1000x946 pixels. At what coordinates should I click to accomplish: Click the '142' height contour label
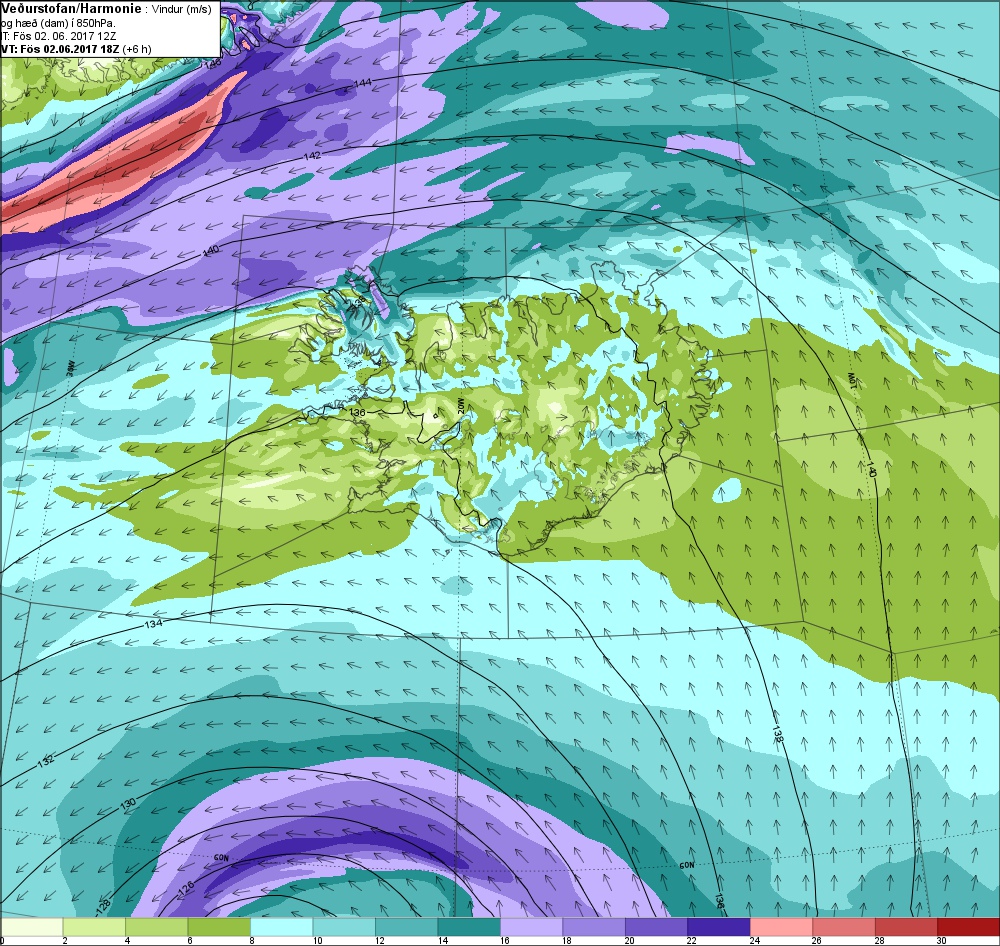tap(312, 156)
